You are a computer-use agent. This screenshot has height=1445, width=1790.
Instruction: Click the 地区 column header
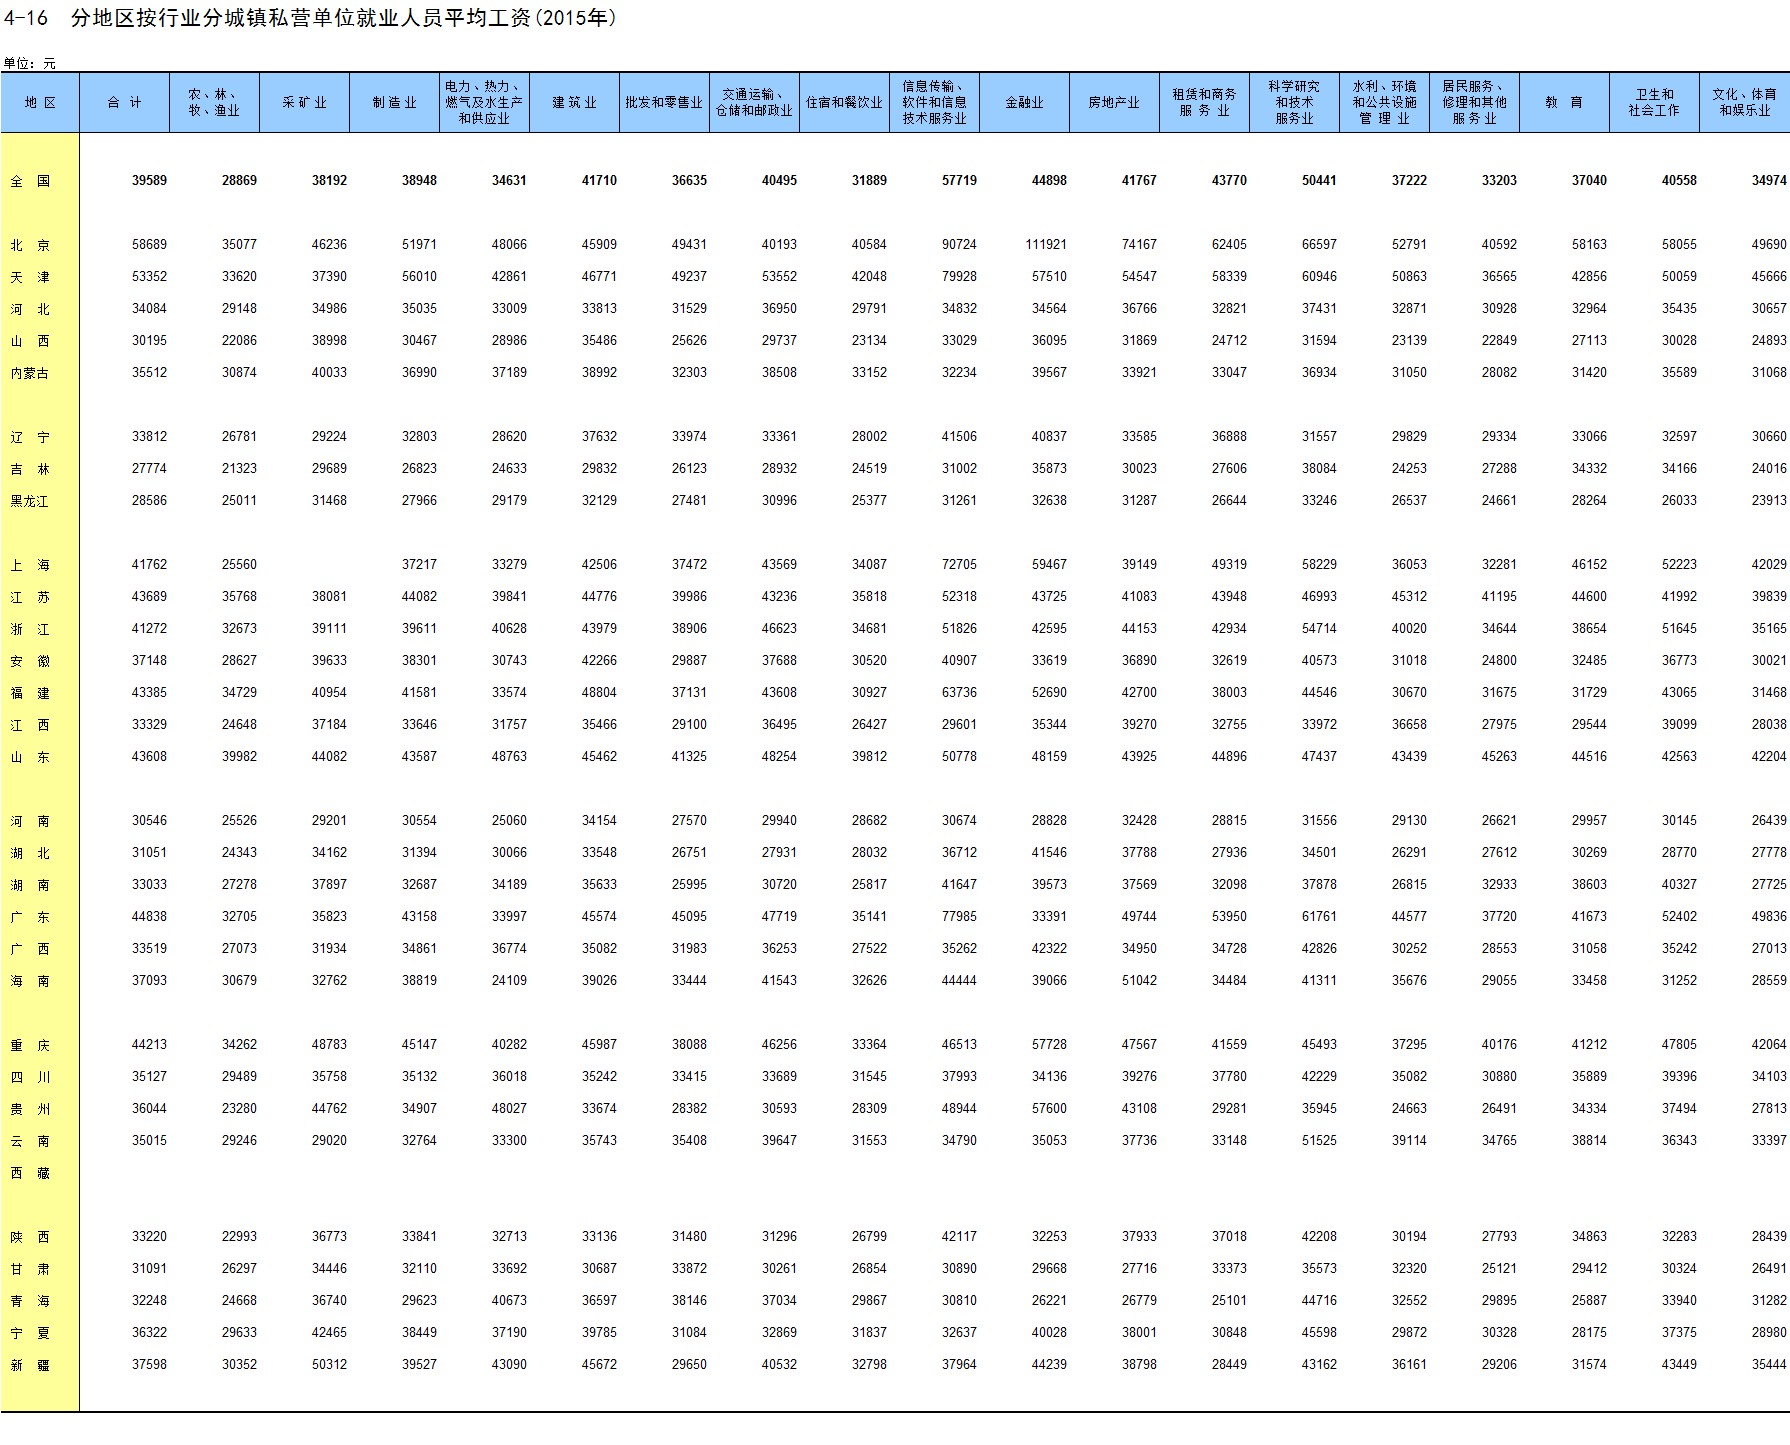tap(40, 103)
